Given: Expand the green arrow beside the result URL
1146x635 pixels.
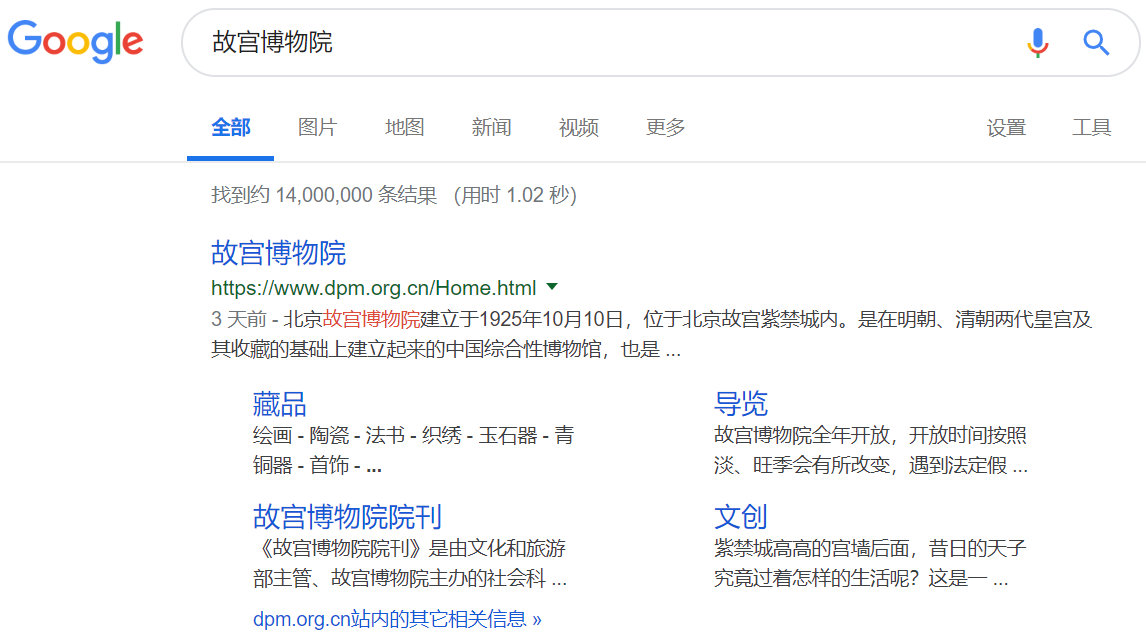Looking at the screenshot, I should pyautogui.click(x=553, y=287).
